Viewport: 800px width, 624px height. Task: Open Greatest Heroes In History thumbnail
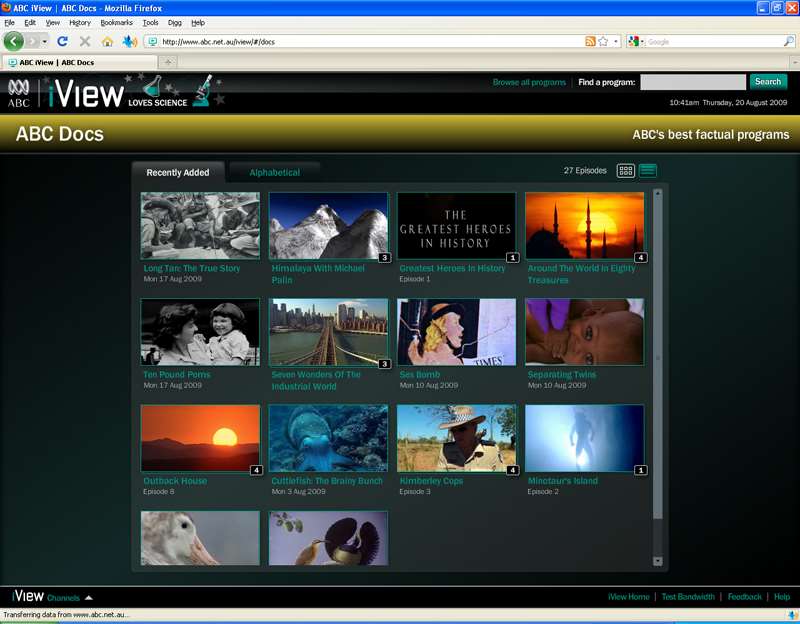tap(456, 225)
